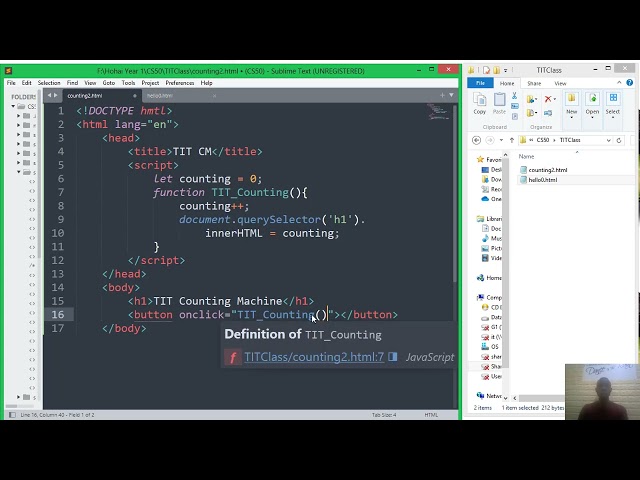The image size is (640, 480).
Task: Click the Favorites star item in navigation pane
Action: [489, 160]
